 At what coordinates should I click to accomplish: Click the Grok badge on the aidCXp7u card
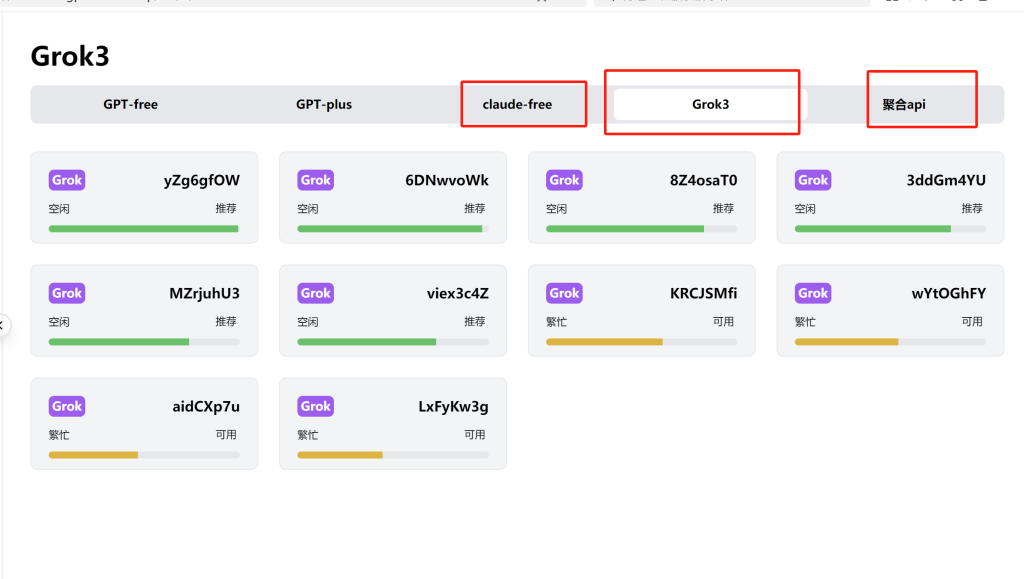[x=67, y=406]
